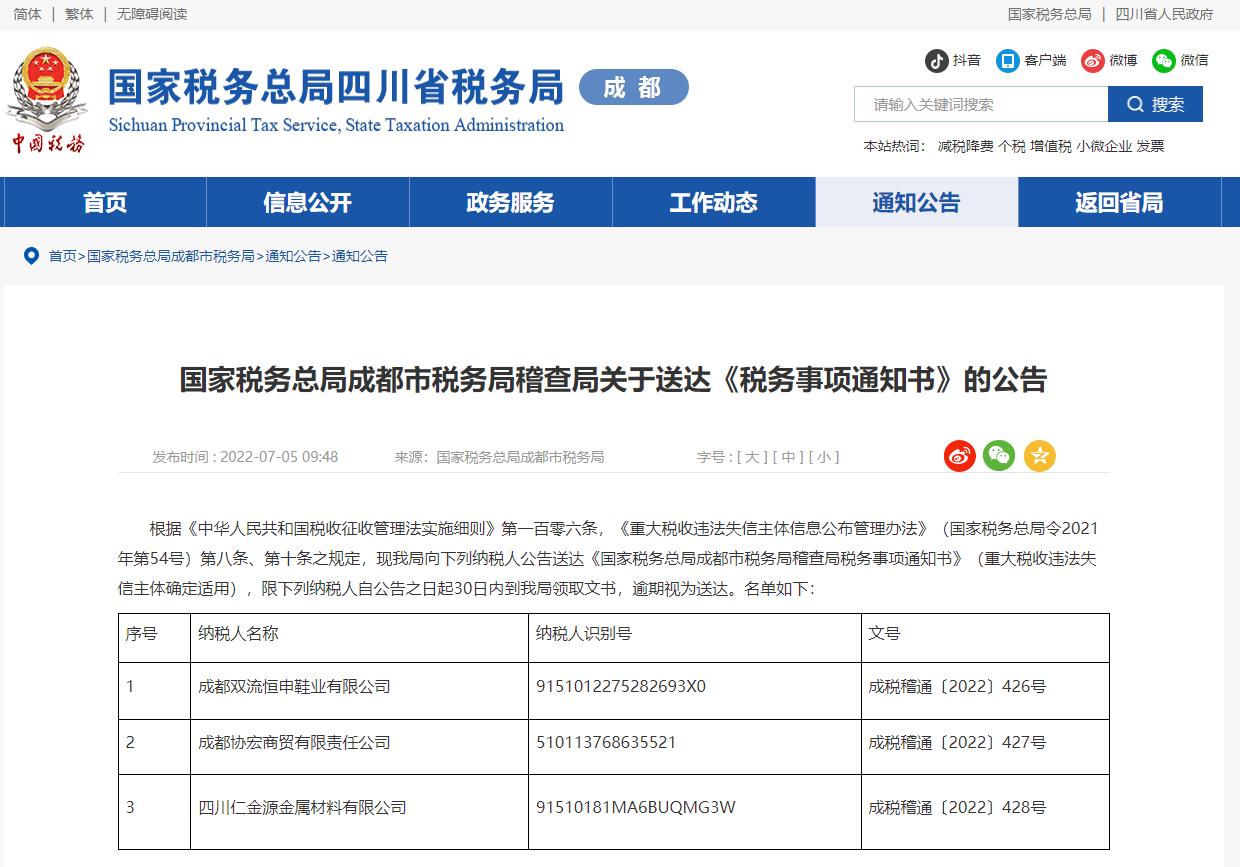1240x867 pixels.
Task: Click the breadcrumb location pin icon
Action: pos(31,256)
